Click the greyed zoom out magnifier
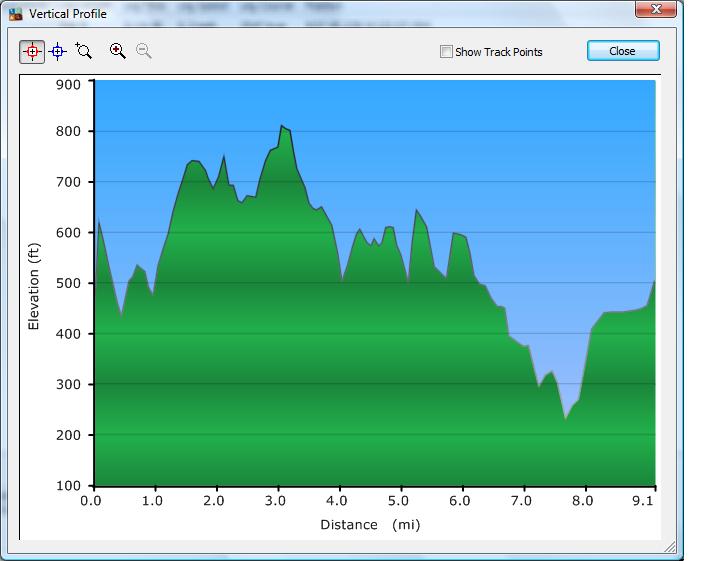The height and width of the screenshot is (561, 720). (x=144, y=51)
